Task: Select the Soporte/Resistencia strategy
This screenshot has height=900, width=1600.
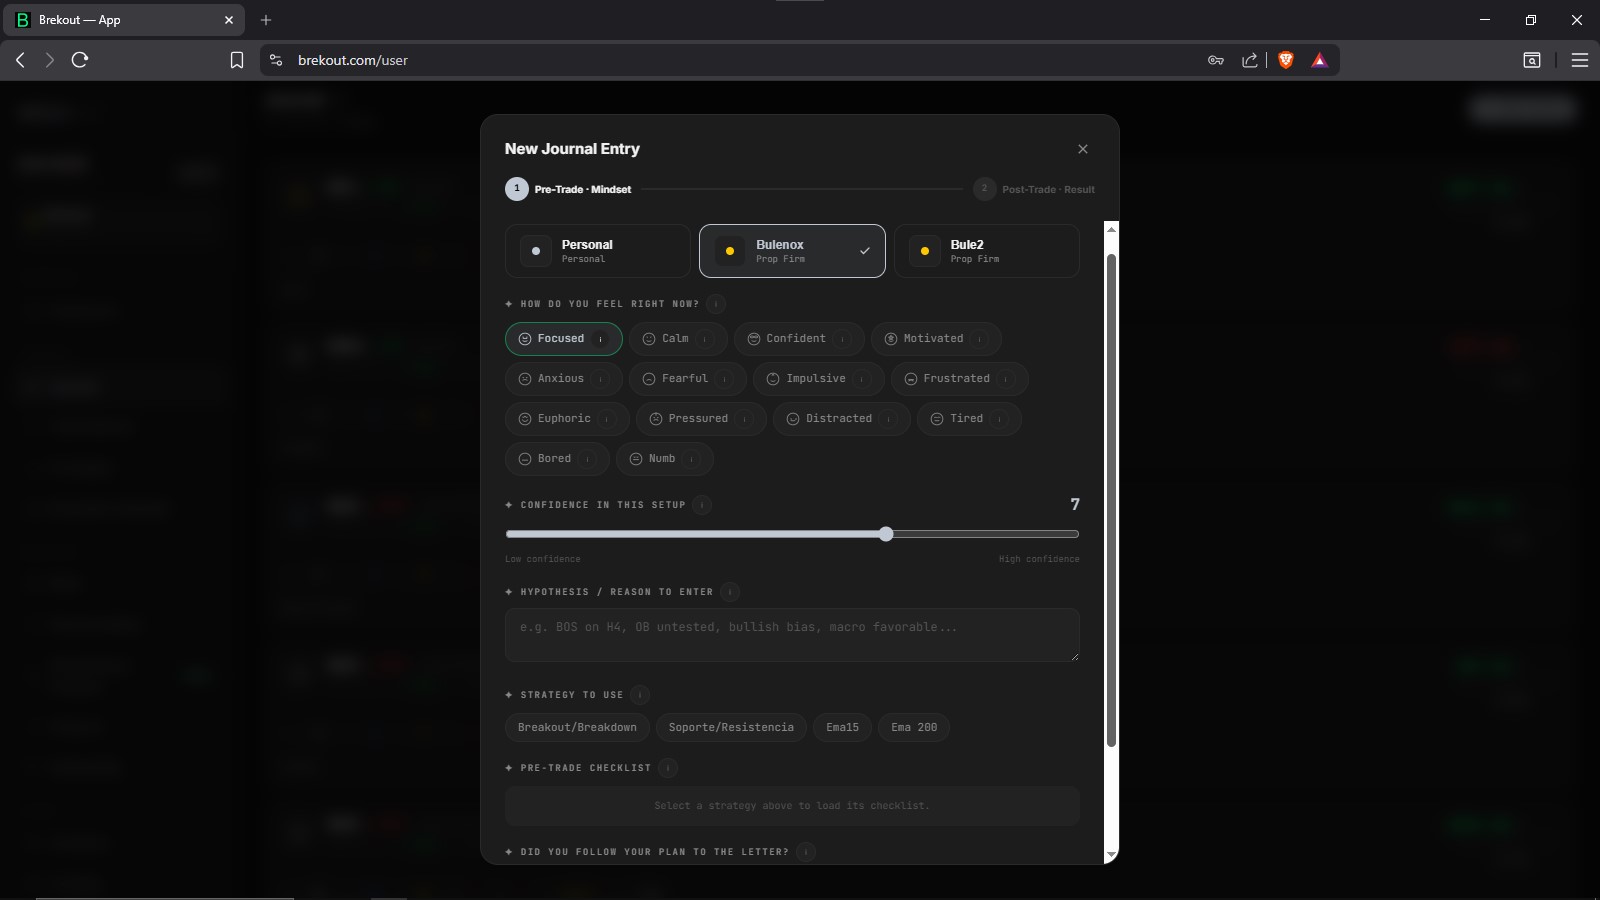Action: pyautogui.click(x=731, y=728)
